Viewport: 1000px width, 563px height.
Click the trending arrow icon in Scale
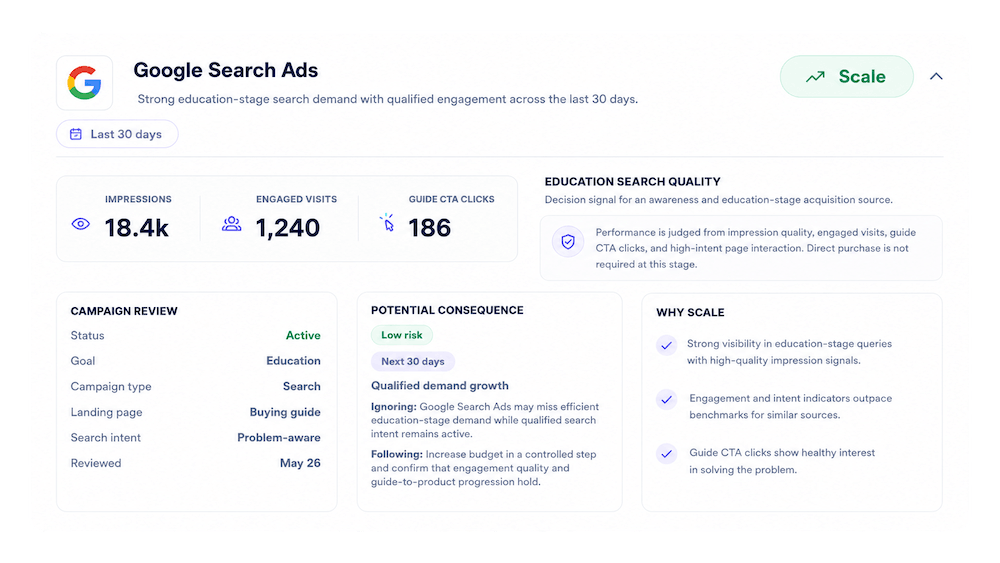click(815, 77)
